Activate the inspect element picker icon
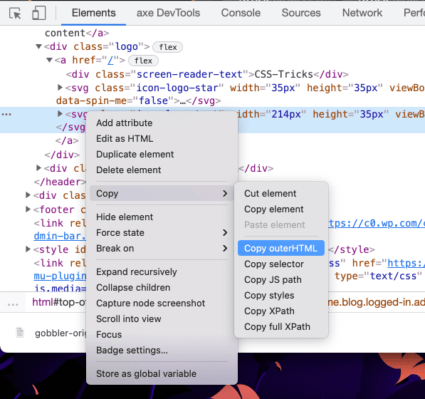This screenshot has width=425, height=399. pos(15,13)
